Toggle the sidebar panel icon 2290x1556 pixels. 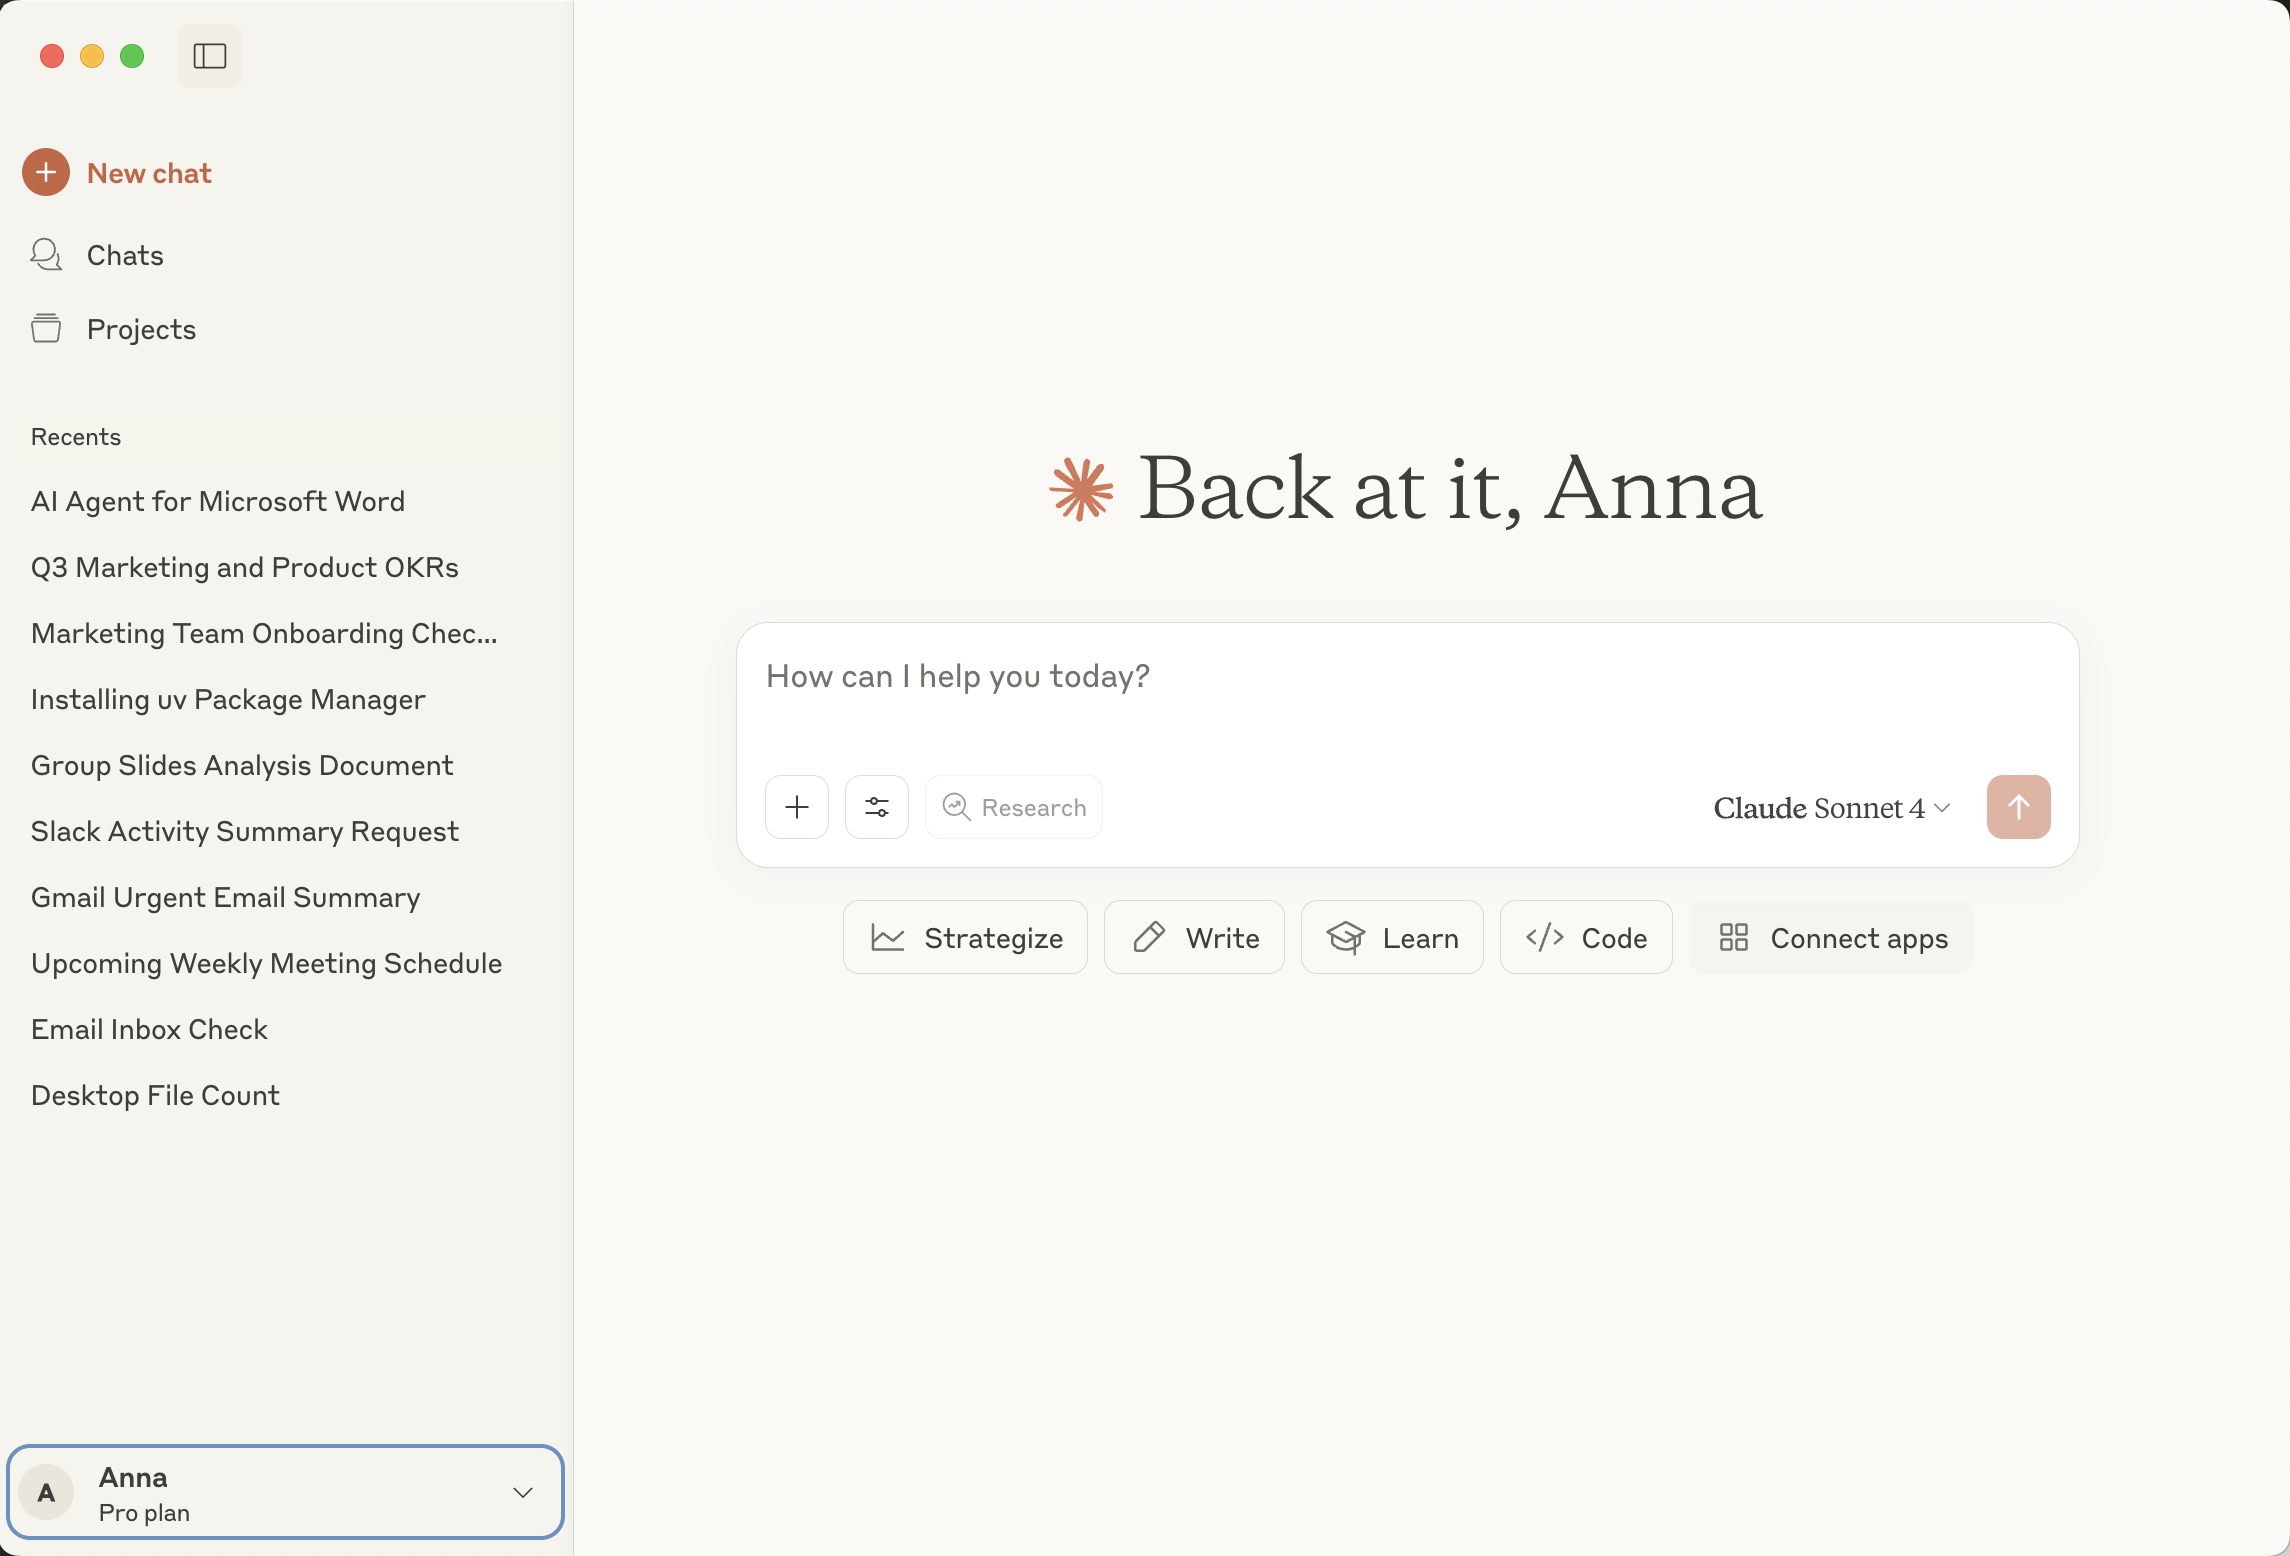[x=210, y=56]
